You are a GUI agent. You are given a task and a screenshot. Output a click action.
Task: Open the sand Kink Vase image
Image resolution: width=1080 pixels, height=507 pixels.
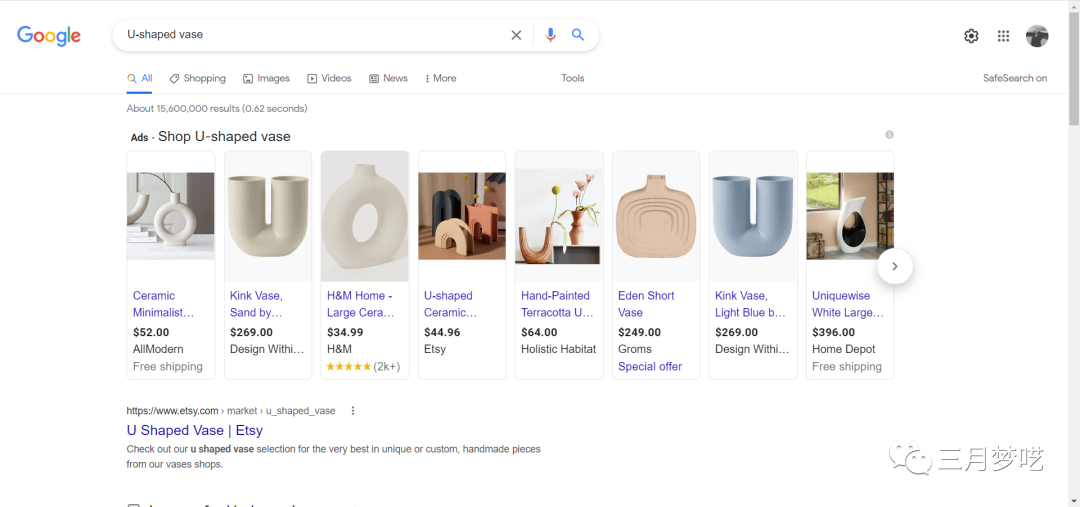click(x=268, y=216)
